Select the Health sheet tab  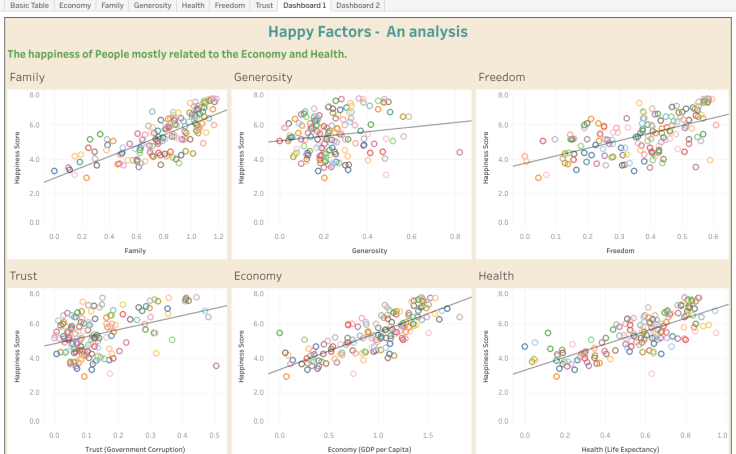pyautogui.click(x=194, y=5)
